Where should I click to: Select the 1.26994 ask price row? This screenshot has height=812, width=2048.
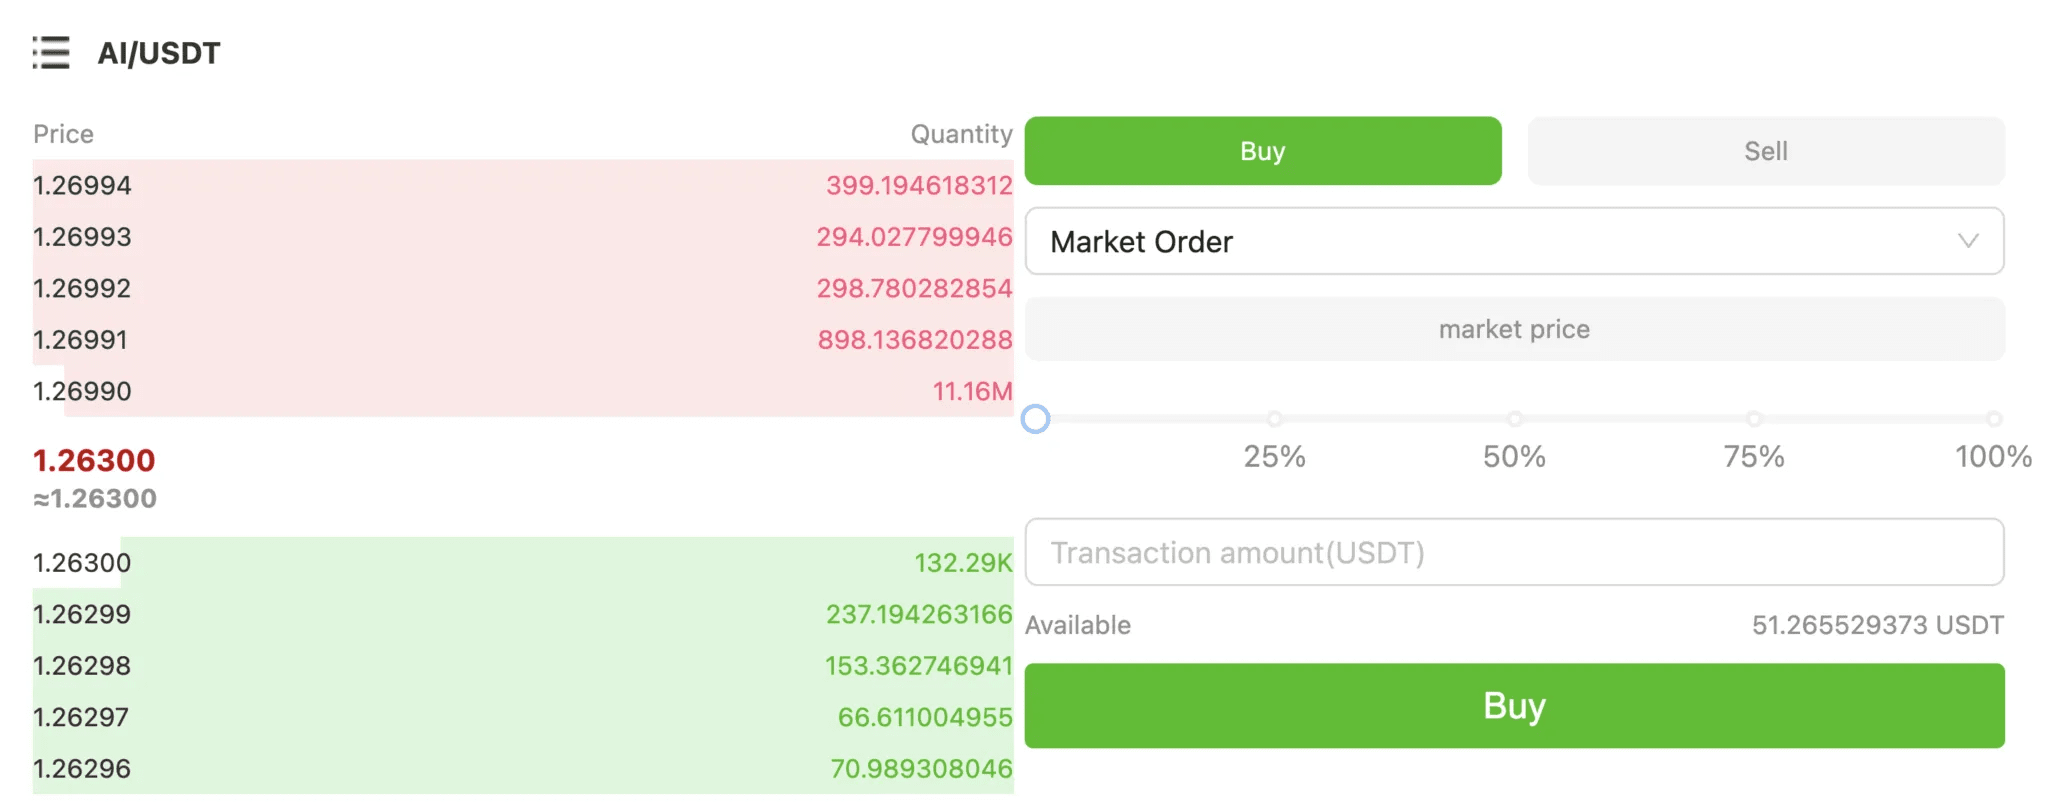tap(522, 185)
